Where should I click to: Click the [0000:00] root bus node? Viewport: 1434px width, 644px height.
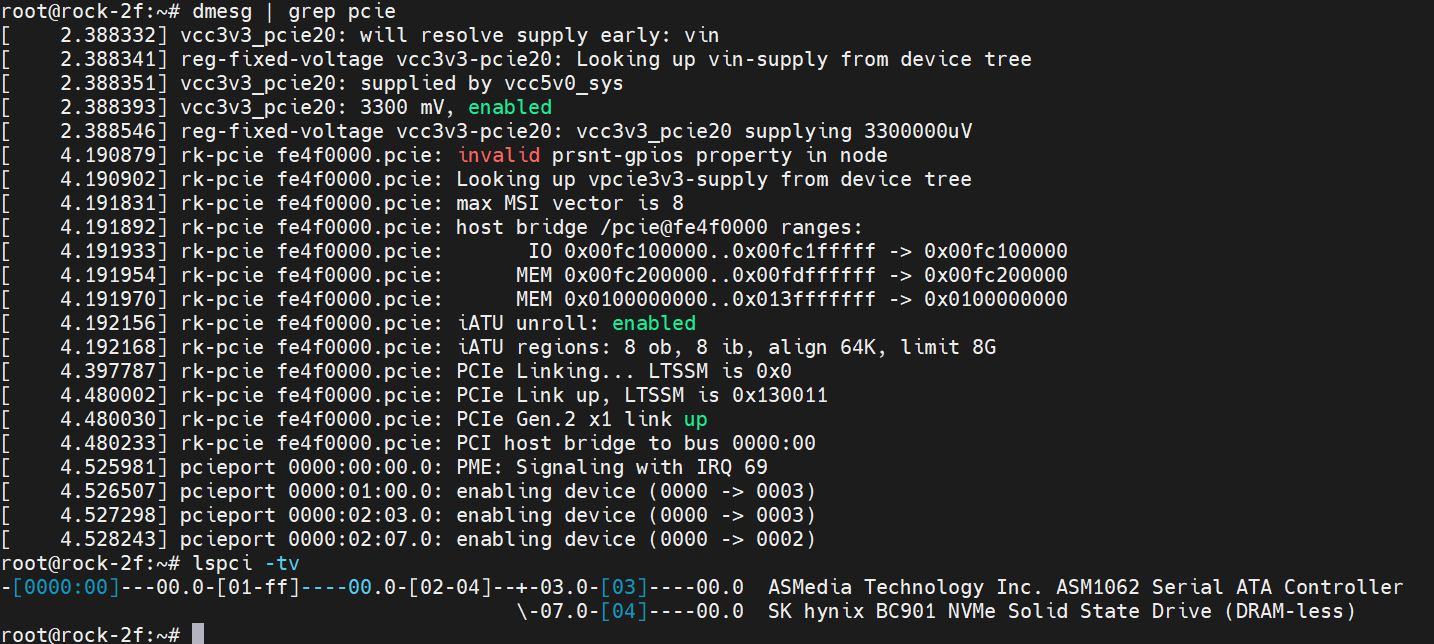click(x=66, y=587)
